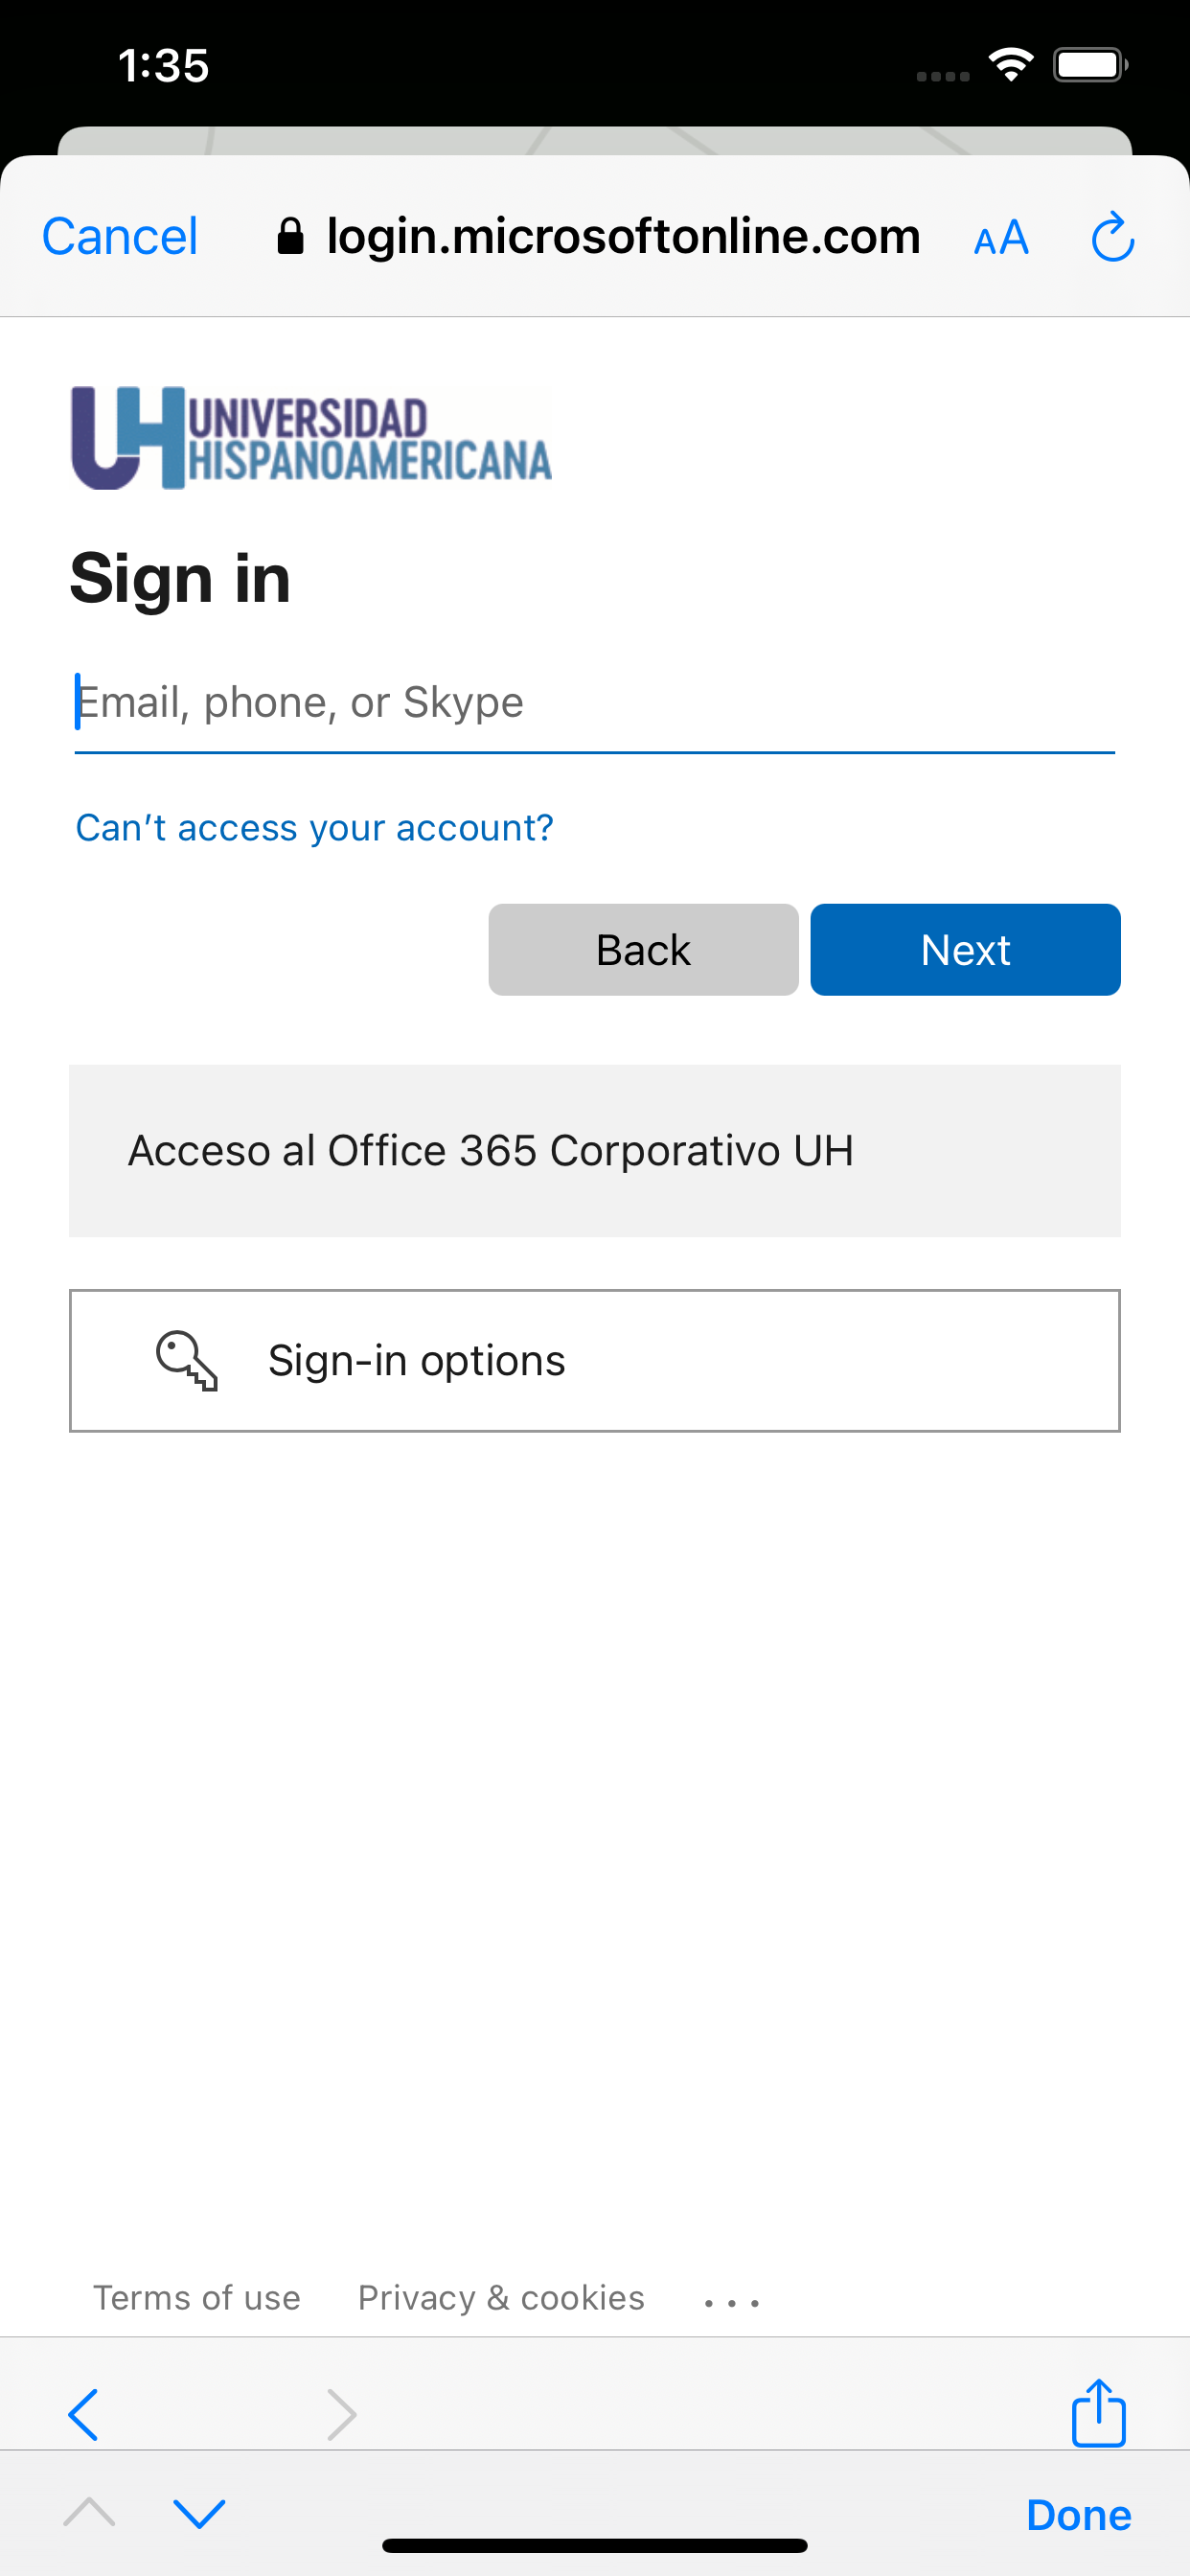Open Privacy & cookies link
This screenshot has height=2576, width=1190.
click(501, 2298)
